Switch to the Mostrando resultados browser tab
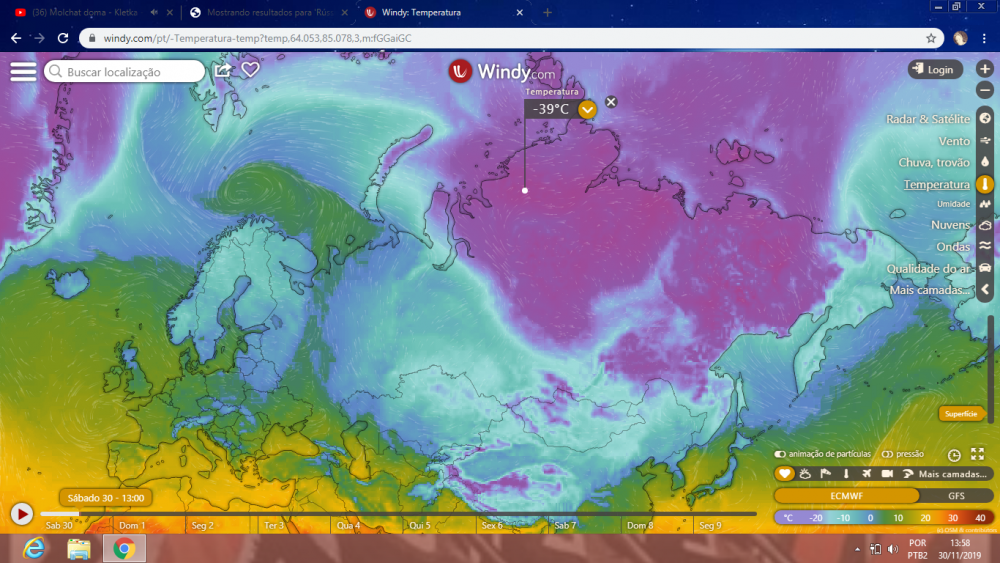1000x563 pixels. pyautogui.click(x=268, y=12)
